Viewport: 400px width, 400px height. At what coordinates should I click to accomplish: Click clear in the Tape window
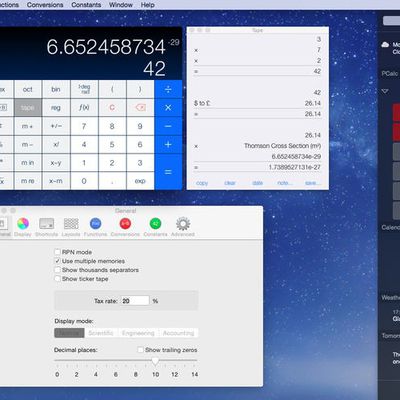(230, 183)
